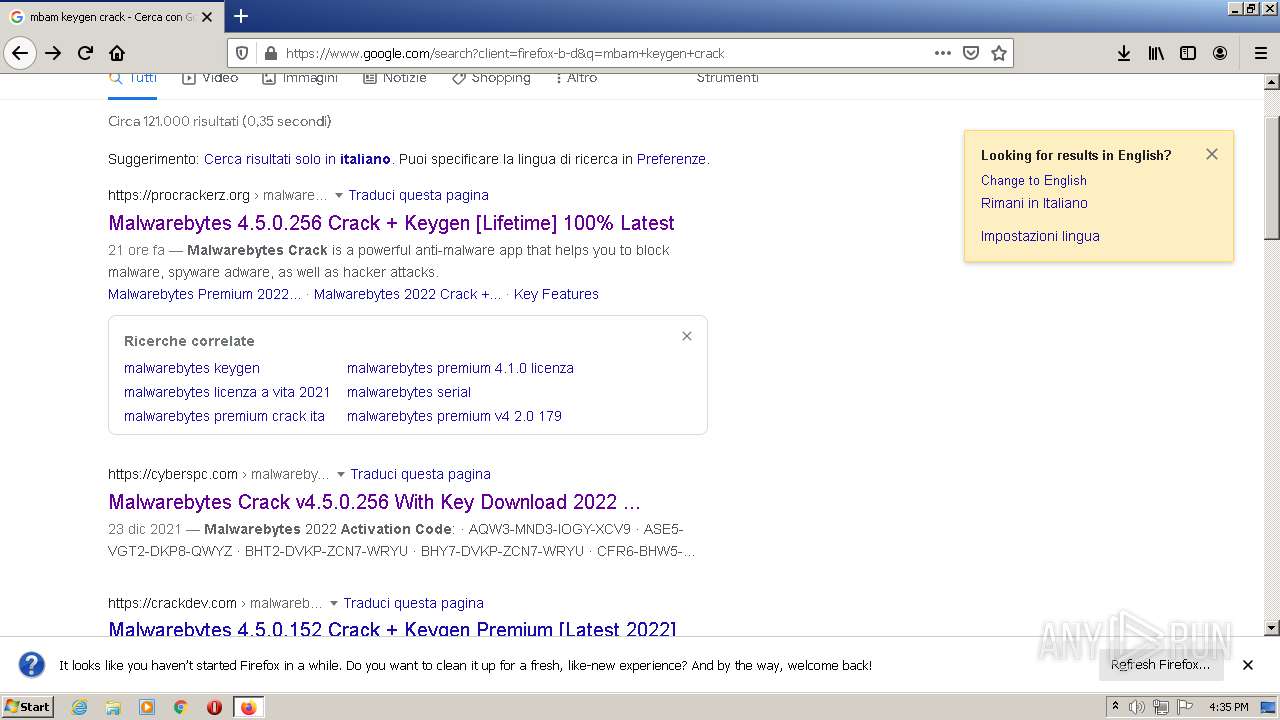Viewport: 1280px width, 720px height.
Task: Open Firefox home page
Action: coord(117,53)
